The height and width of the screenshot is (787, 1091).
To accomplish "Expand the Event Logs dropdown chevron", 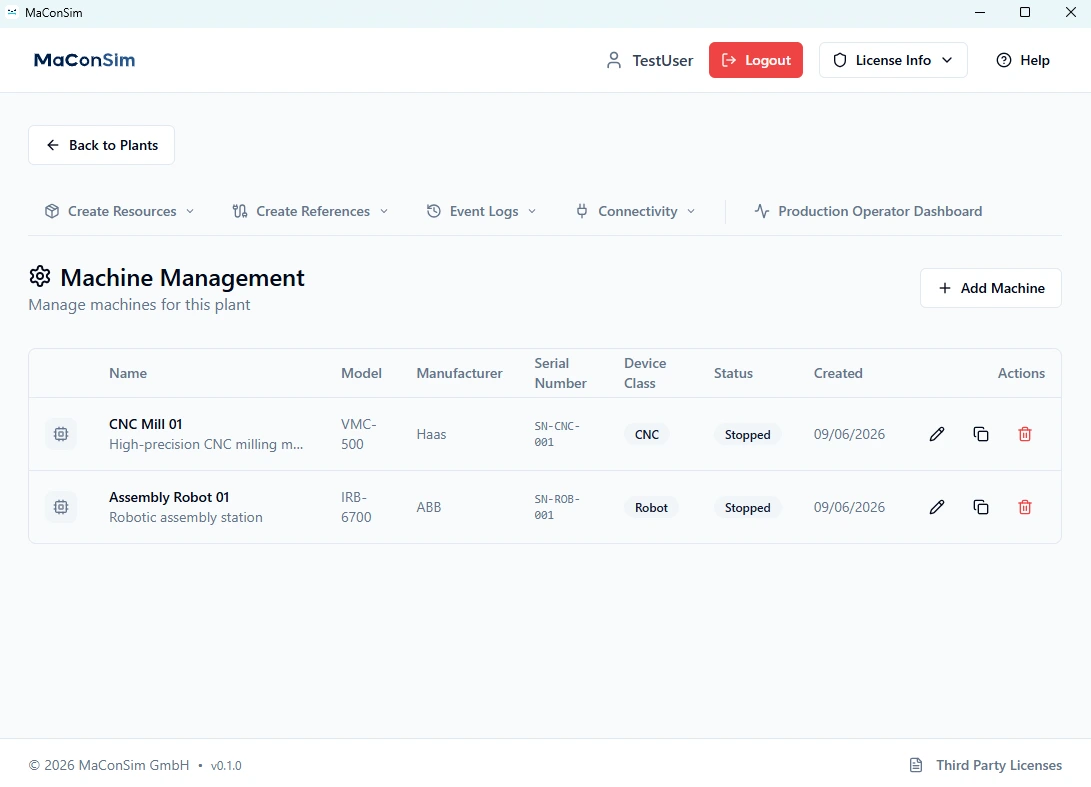I will point(532,212).
